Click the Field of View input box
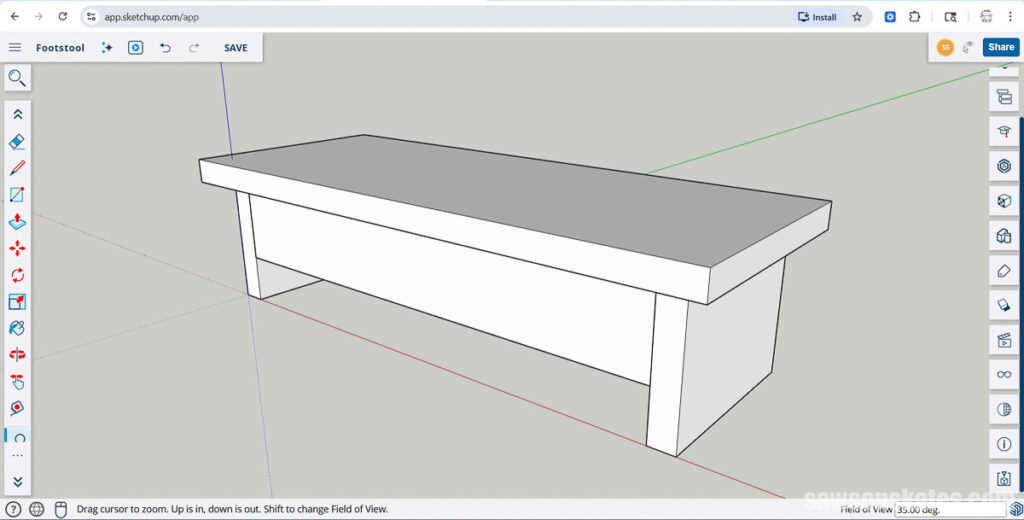 (x=950, y=510)
